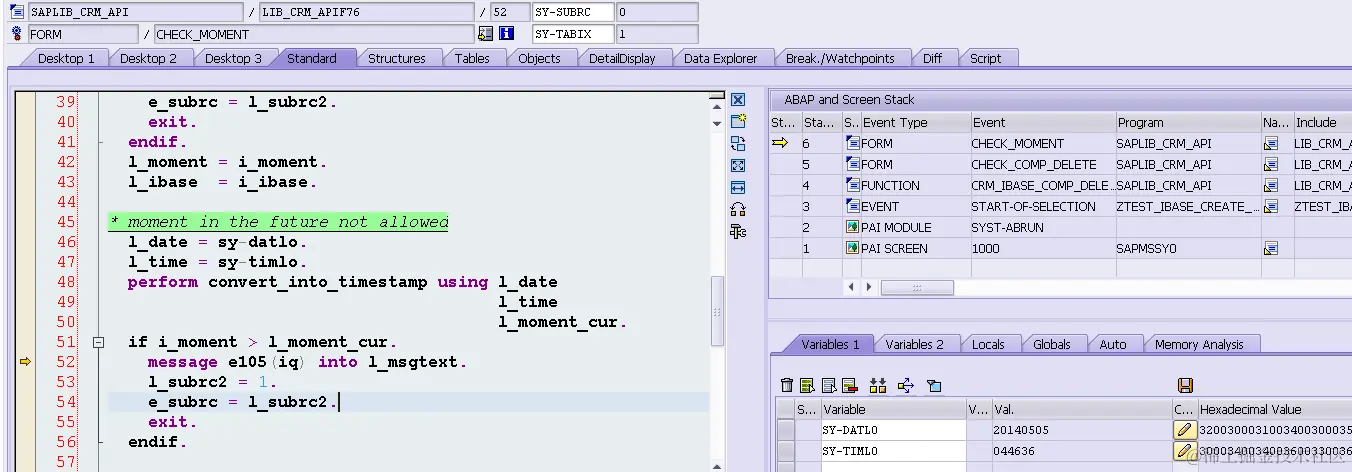Click the floppy disk save icon

click(1186, 385)
